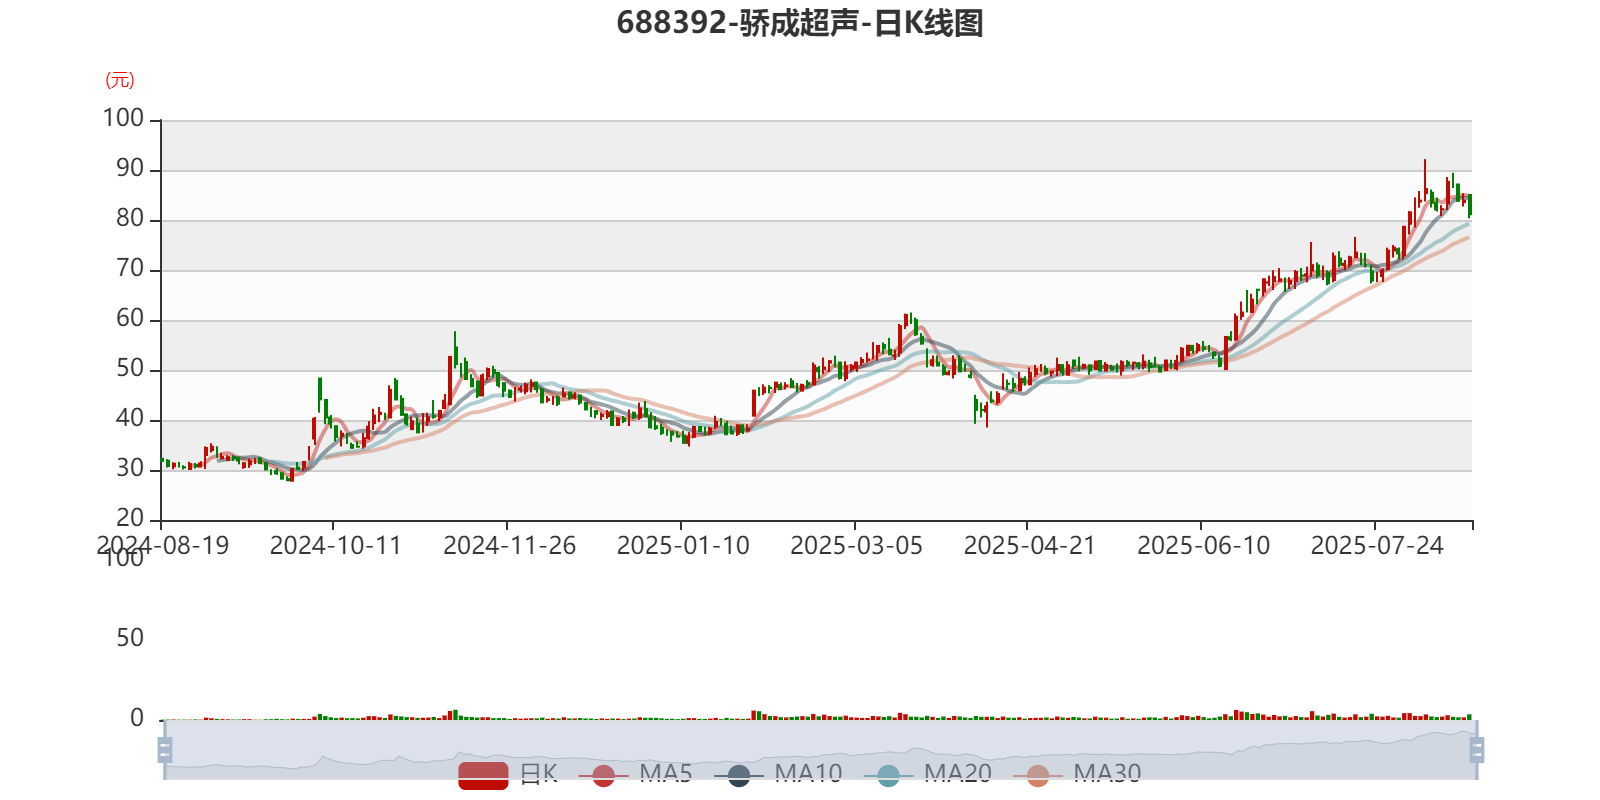
Task: Click the middle of the data zoom range bar
Action: [x=820, y=750]
